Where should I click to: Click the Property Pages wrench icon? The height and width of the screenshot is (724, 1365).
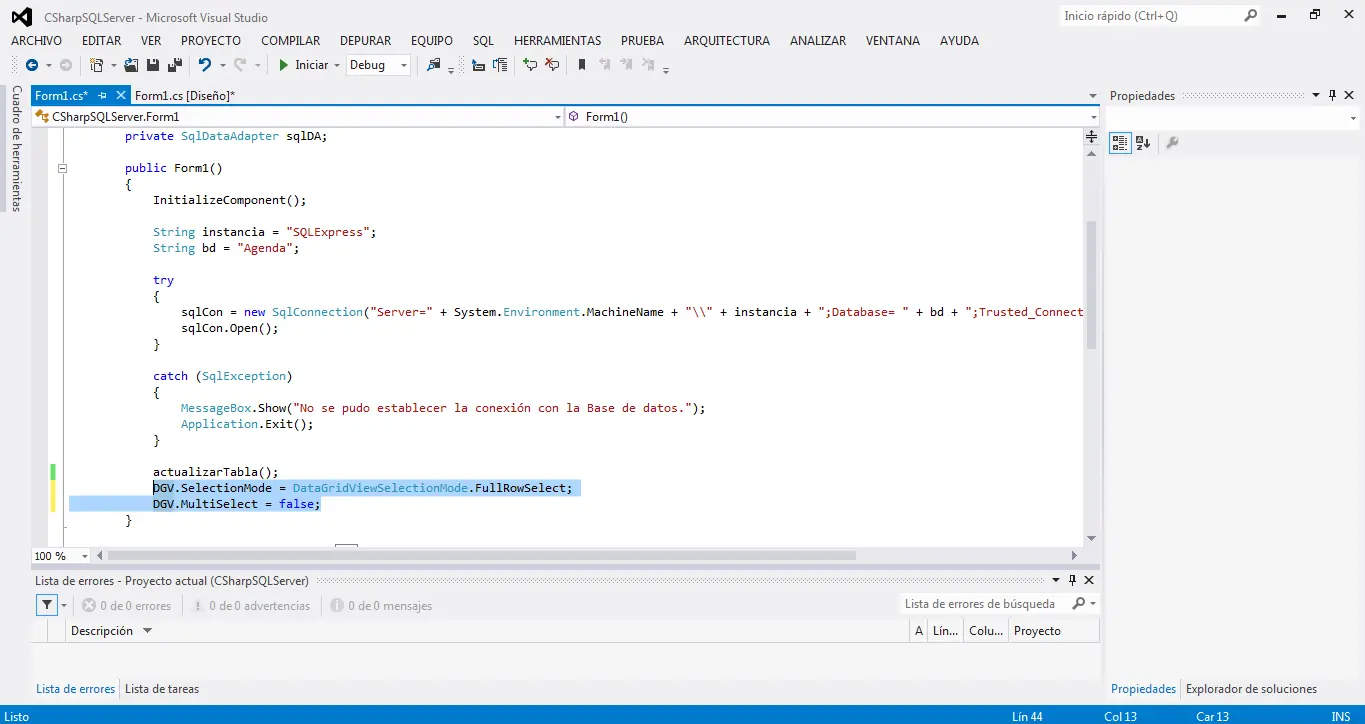[x=1173, y=143]
